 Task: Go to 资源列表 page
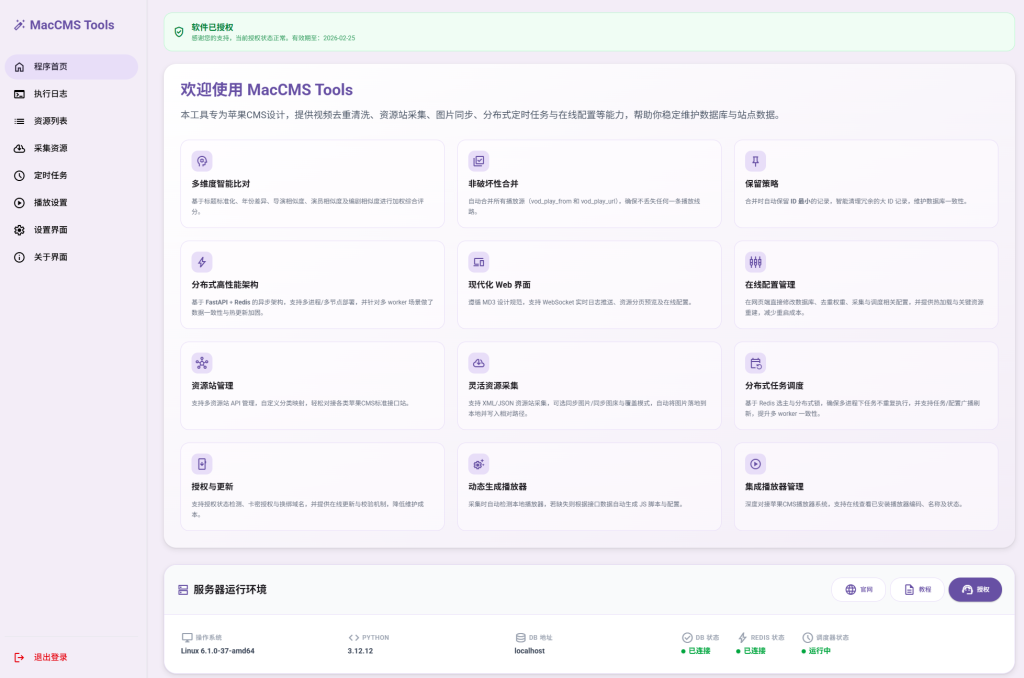point(50,121)
